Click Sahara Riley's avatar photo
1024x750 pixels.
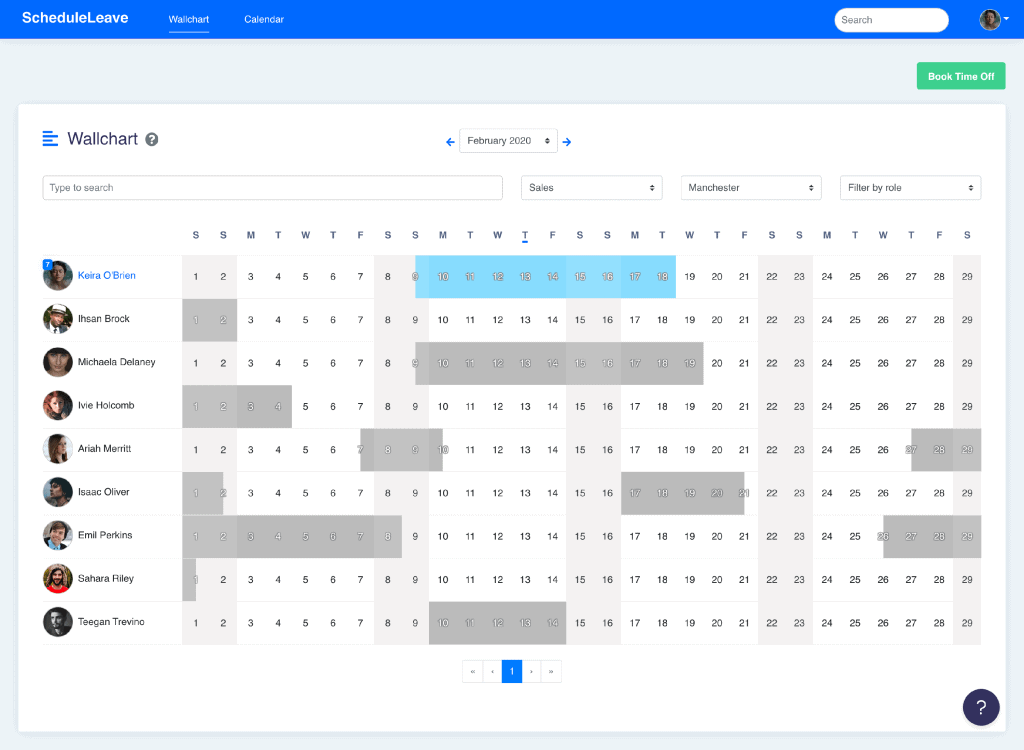pyautogui.click(x=58, y=579)
